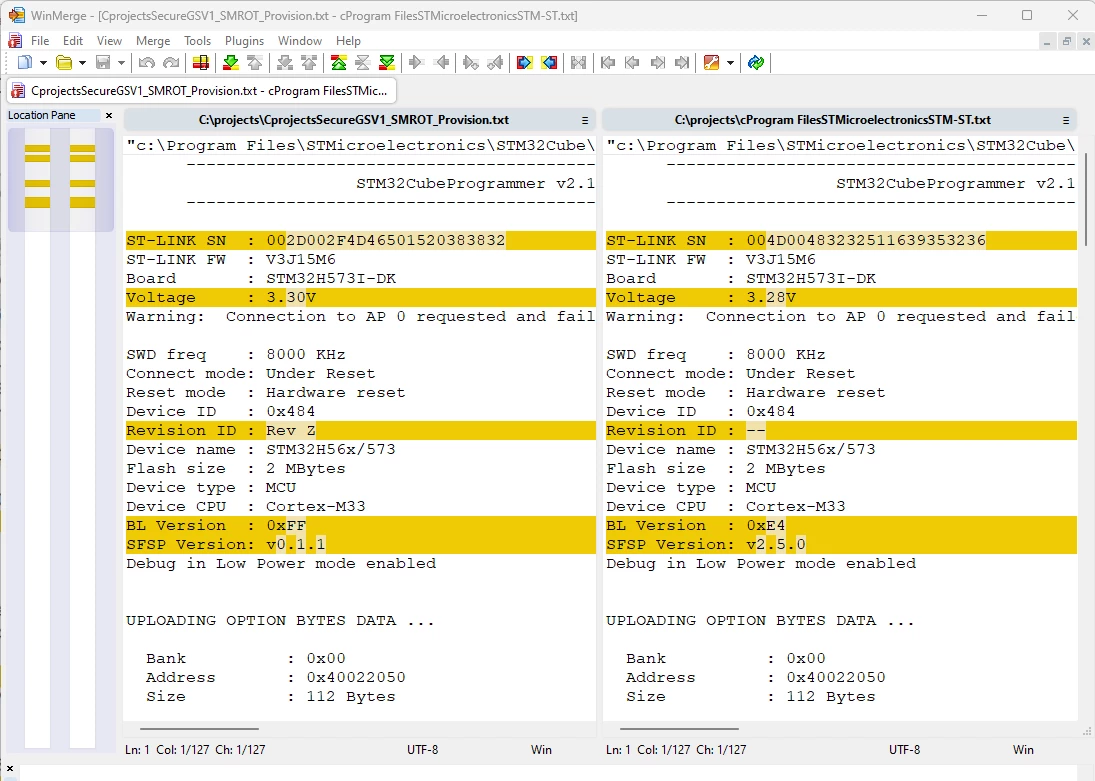Open the Help menu
Screen dimensions: 1095x781
pos(348,41)
